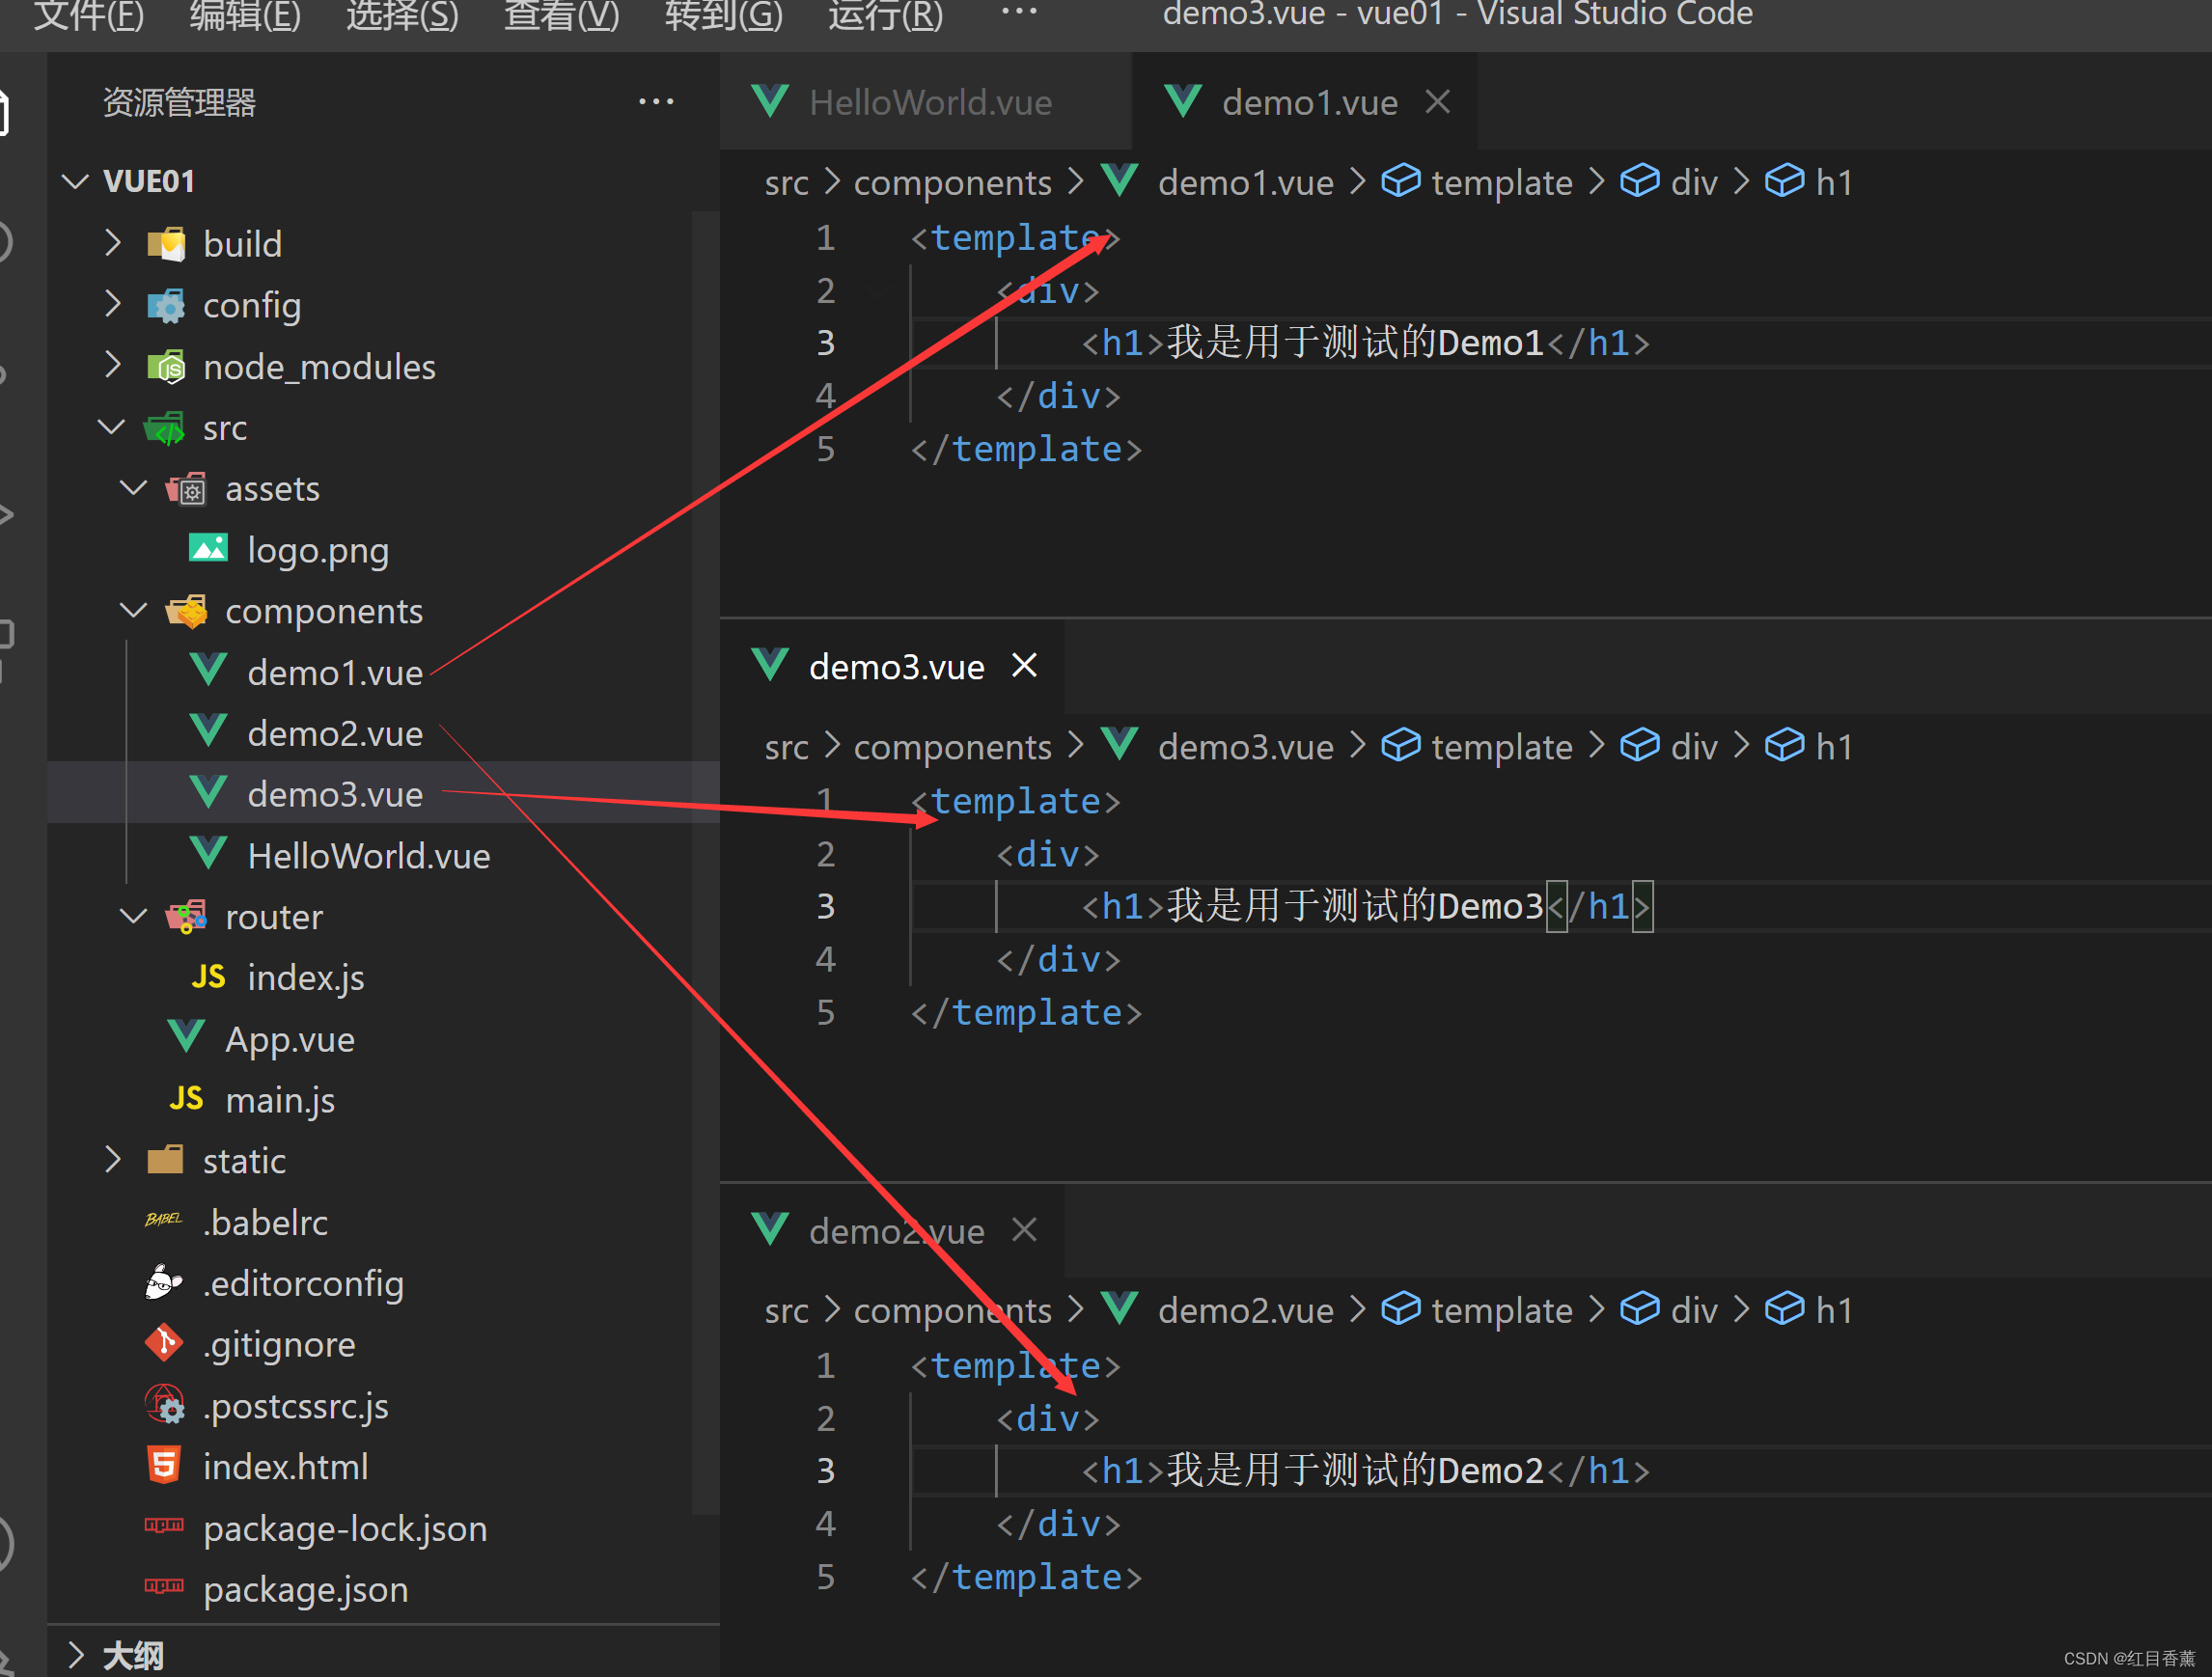Click the logo.png image file icon
The height and width of the screenshot is (1677, 2212).
208,550
